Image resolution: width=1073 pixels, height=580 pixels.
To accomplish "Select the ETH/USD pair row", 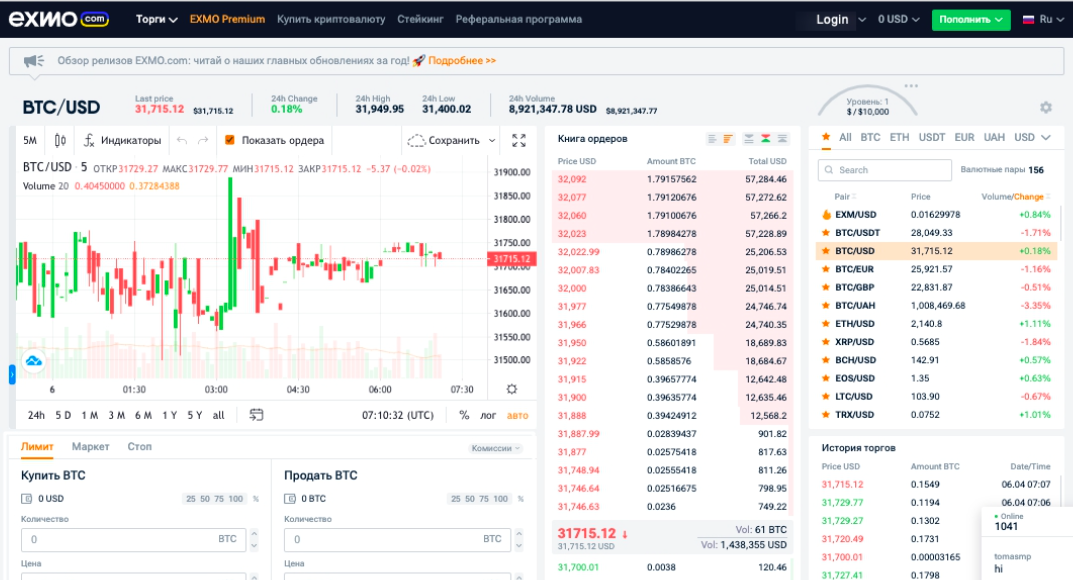I will pyautogui.click(x=936, y=324).
